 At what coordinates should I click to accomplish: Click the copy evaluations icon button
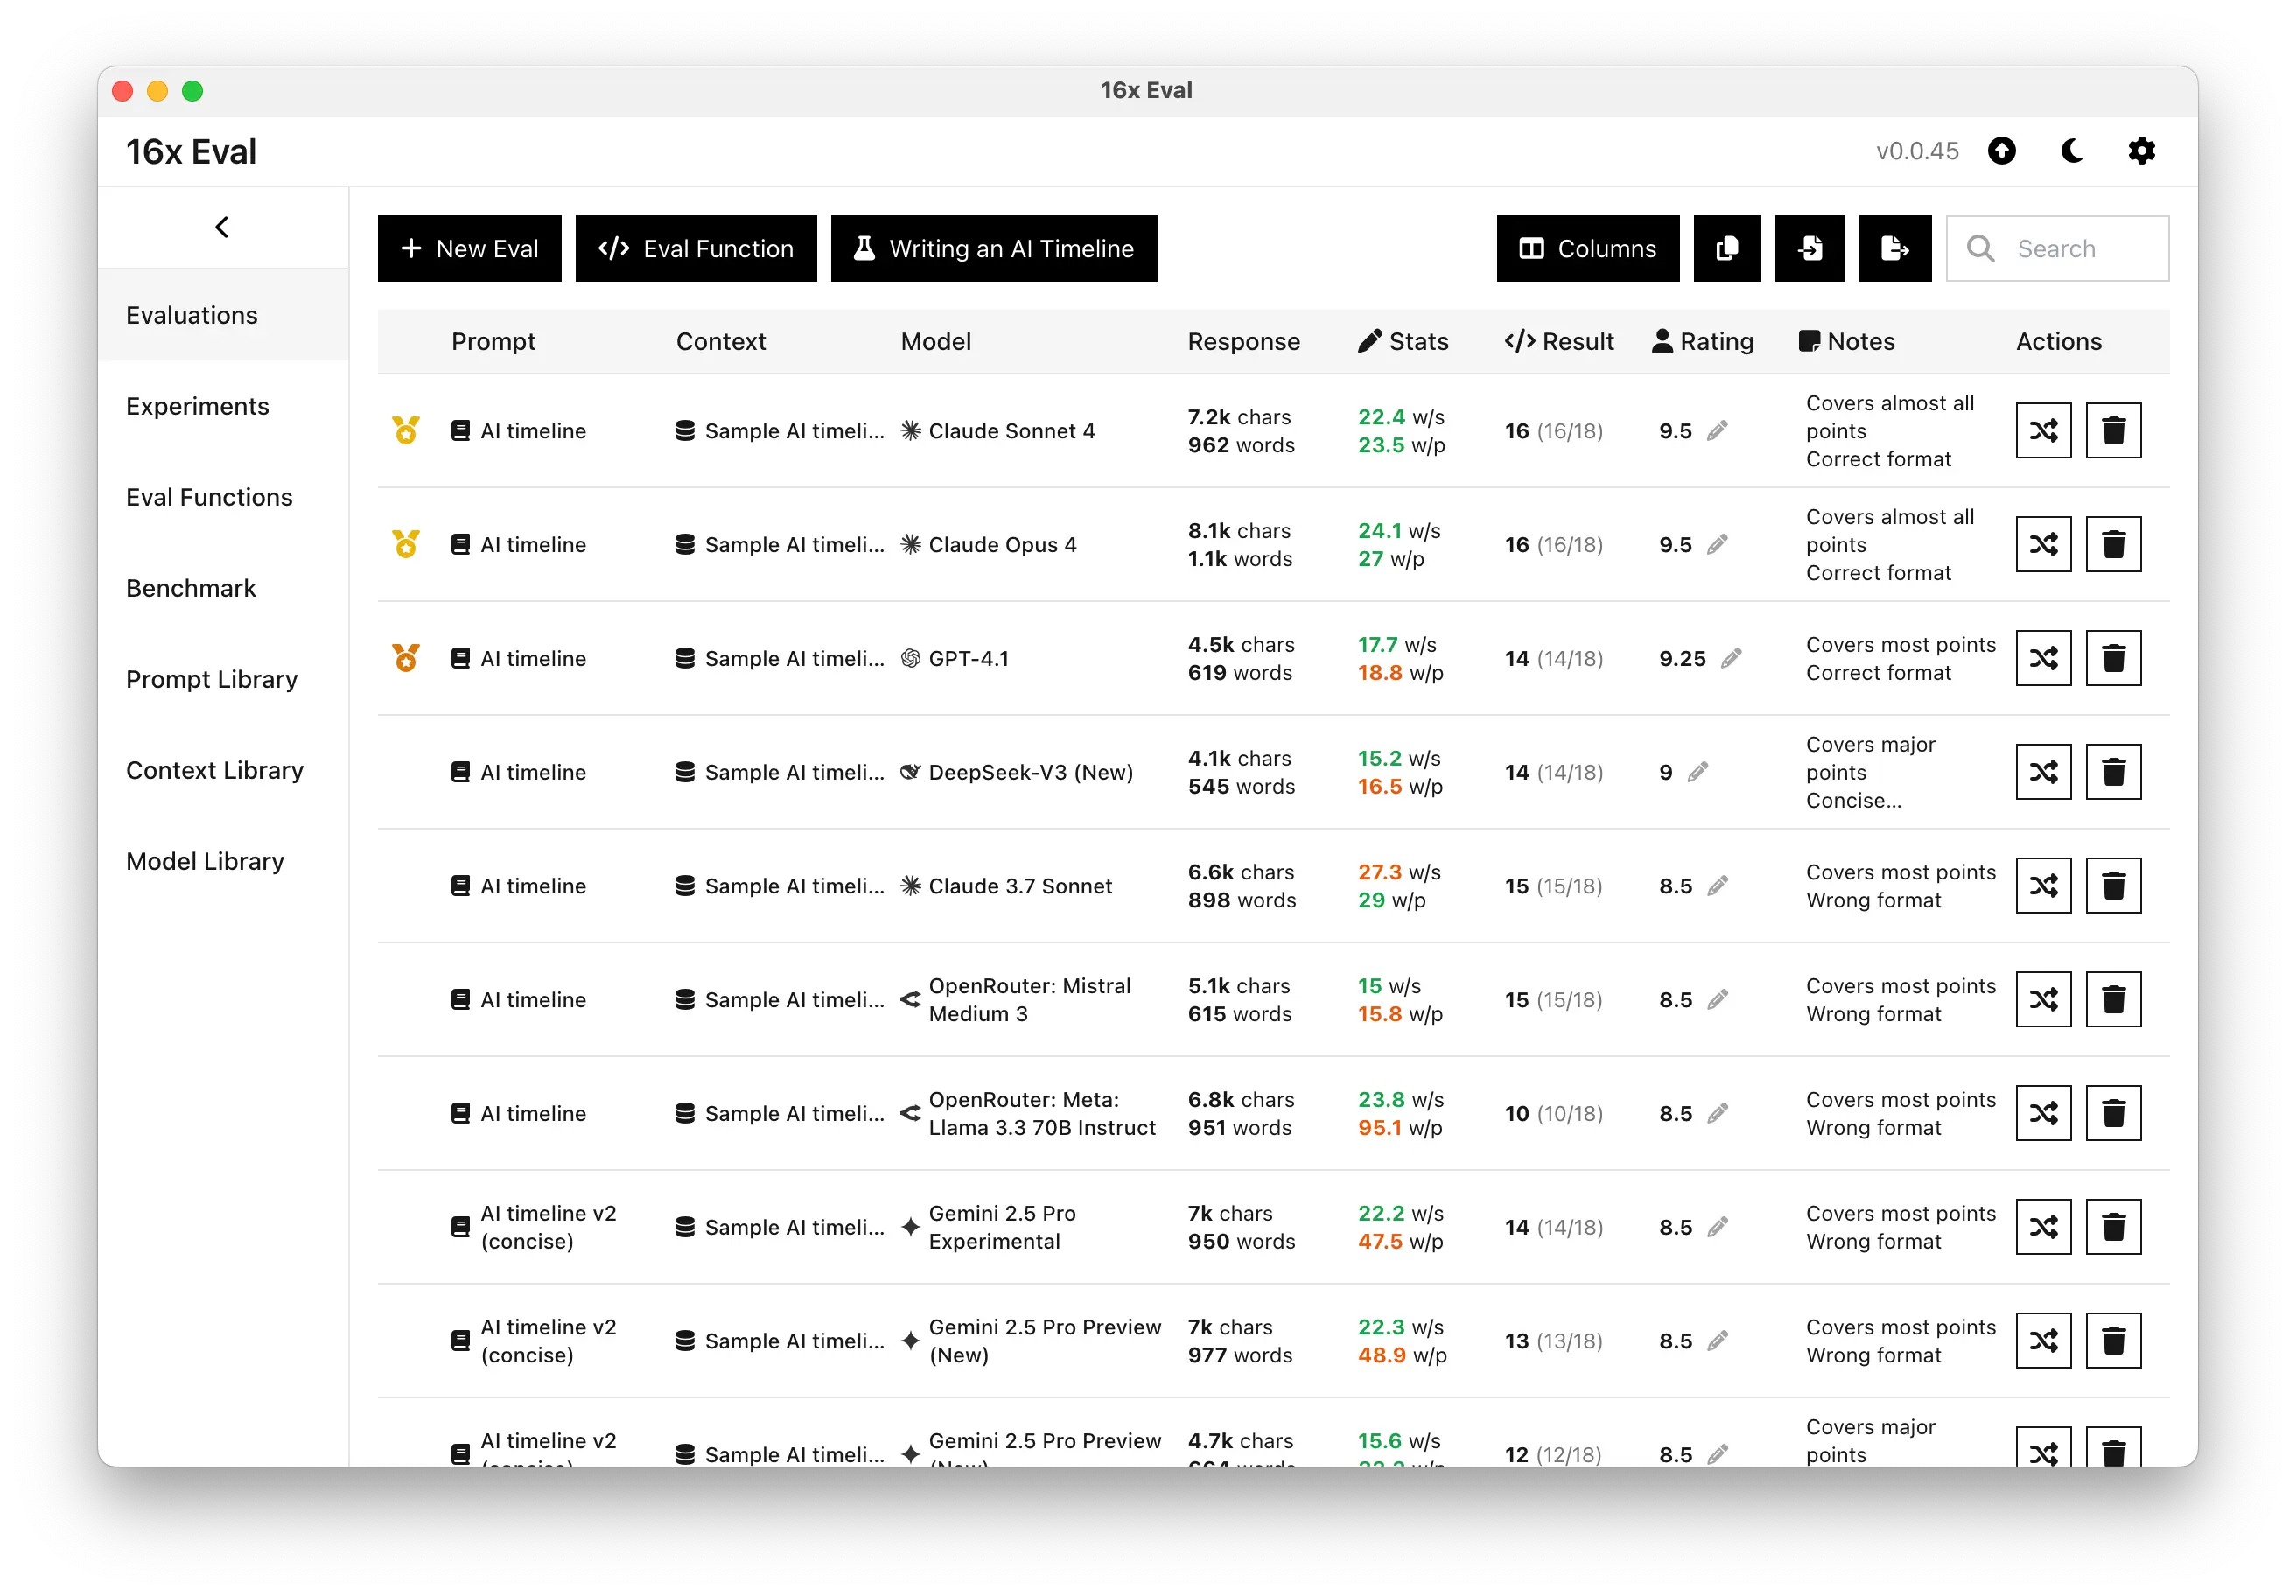tap(1727, 248)
